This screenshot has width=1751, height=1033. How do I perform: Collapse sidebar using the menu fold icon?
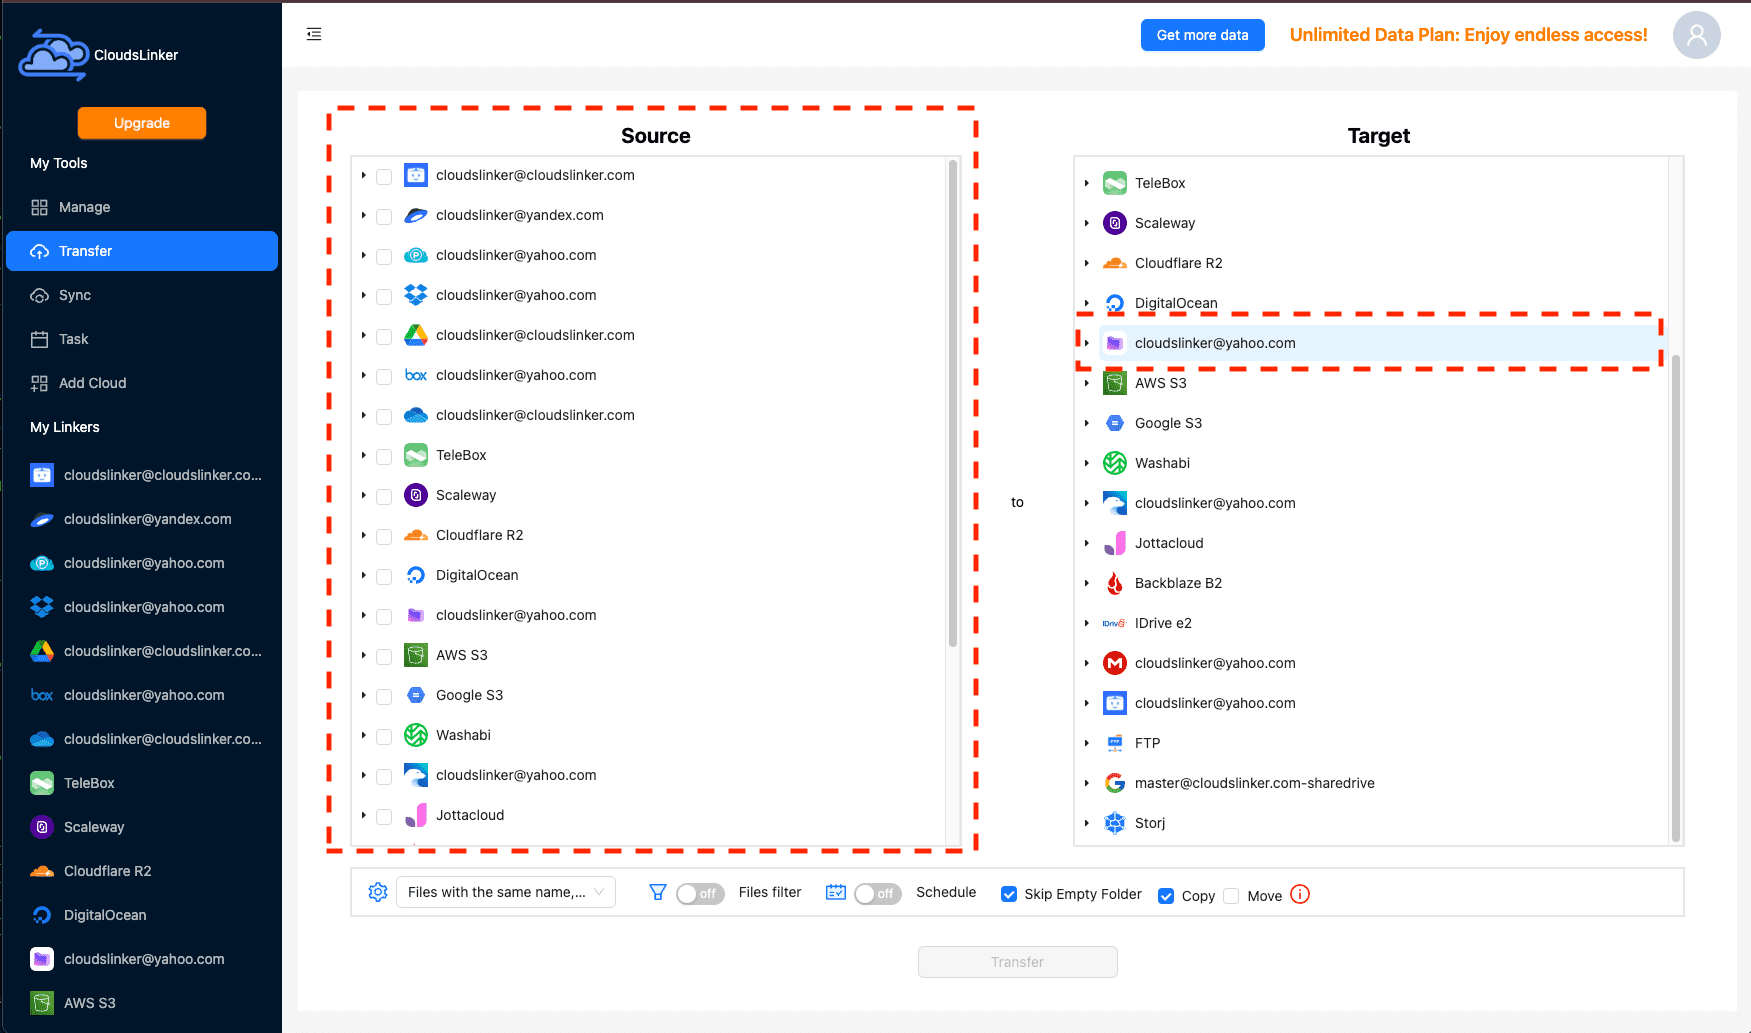click(x=314, y=34)
